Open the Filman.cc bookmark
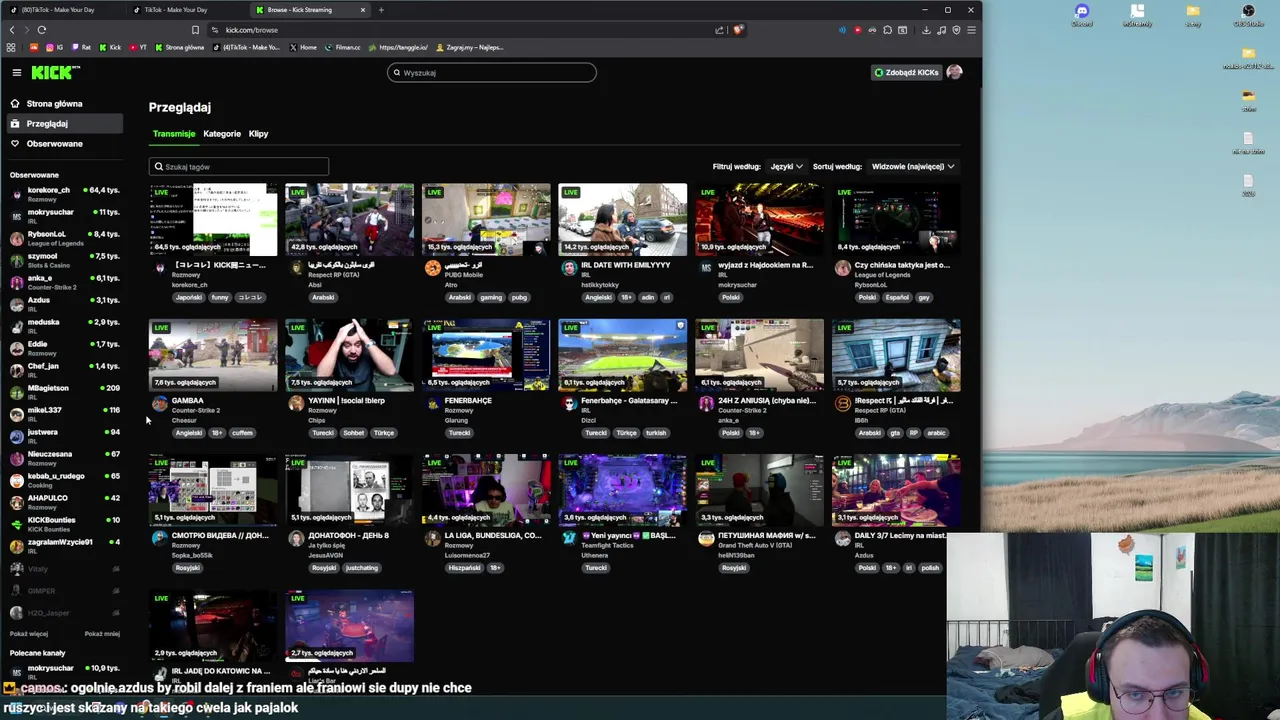The image size is (1280, 720). tap(343, 47)
